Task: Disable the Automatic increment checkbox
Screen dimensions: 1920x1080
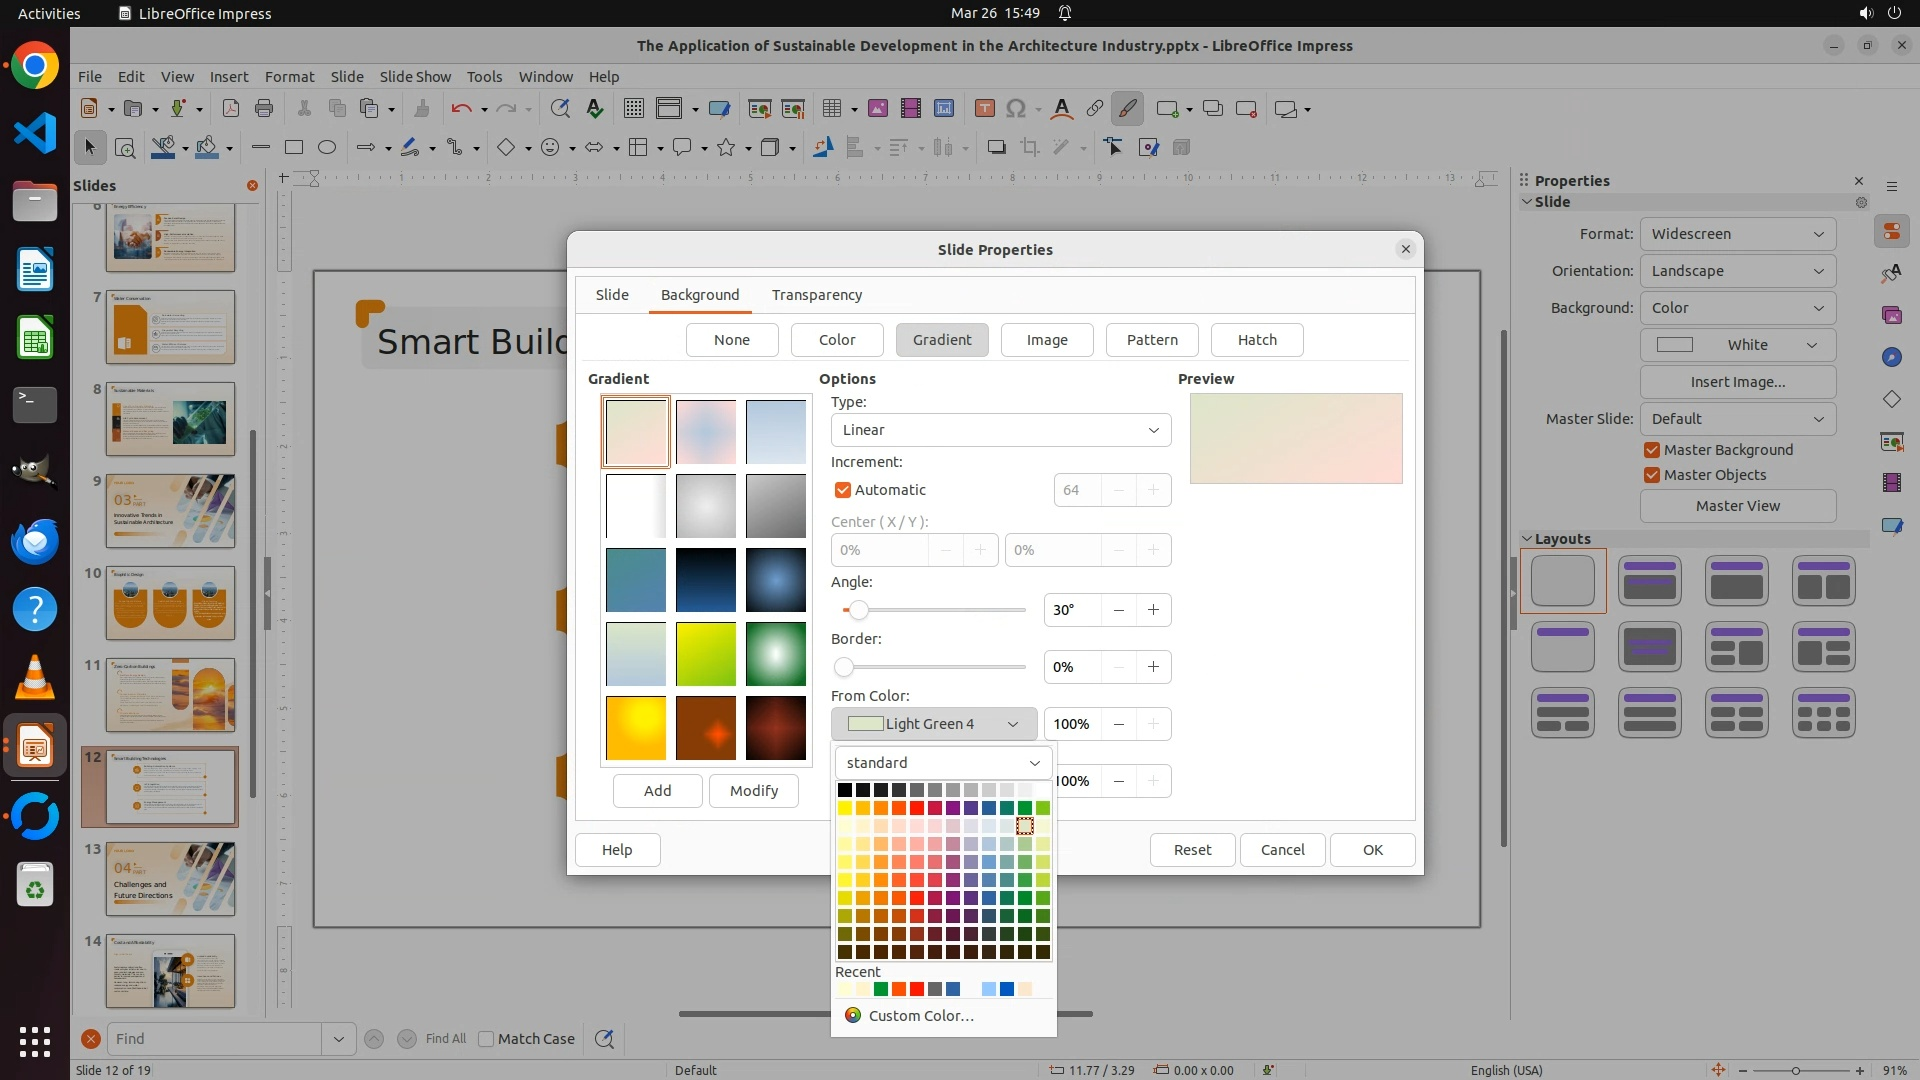Action: pyautogui.click(x=842, y=490)
